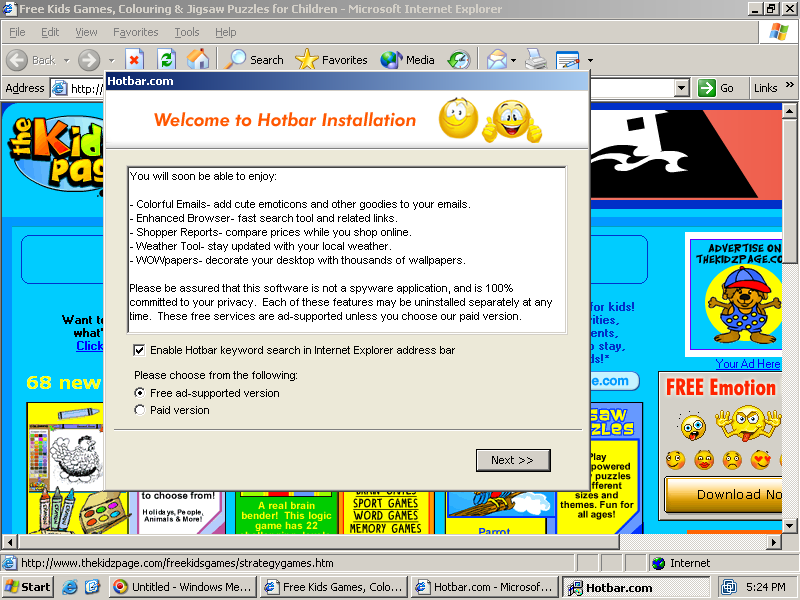Open the Forward button history dropdown
Viewport: 800px width, 600px height.
[x=111, y=60]
